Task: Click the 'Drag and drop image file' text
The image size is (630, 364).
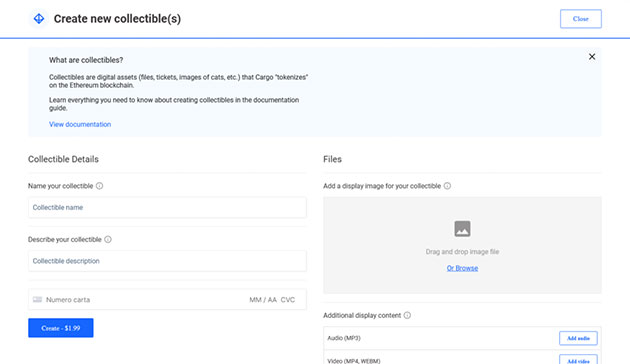Action: point(462,252)
